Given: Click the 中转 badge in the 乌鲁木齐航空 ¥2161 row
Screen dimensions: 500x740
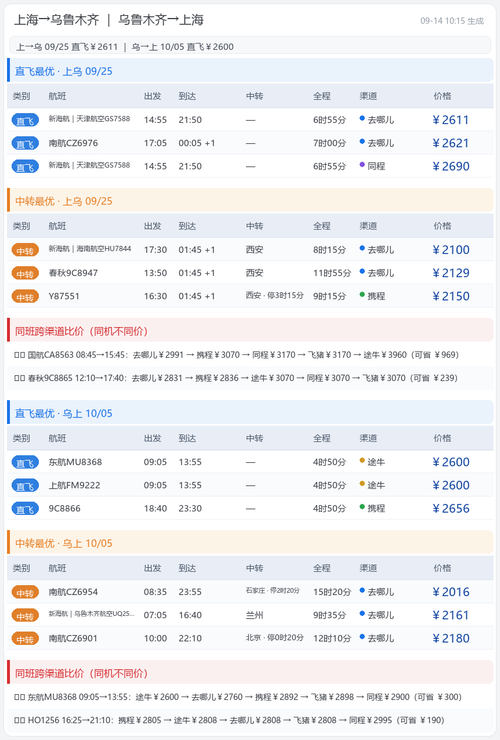Looking at the screenshot, I should coord(25,615).
